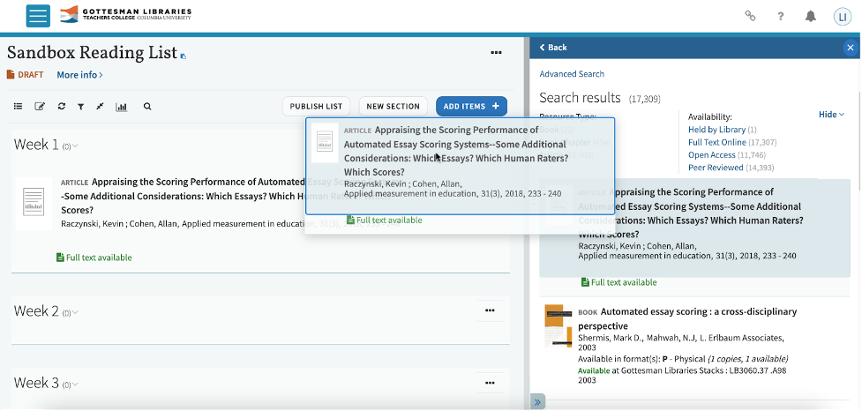Open the filter funnel toolbar icon
Screen dimensions: 862x412
[x=81, y=107]
